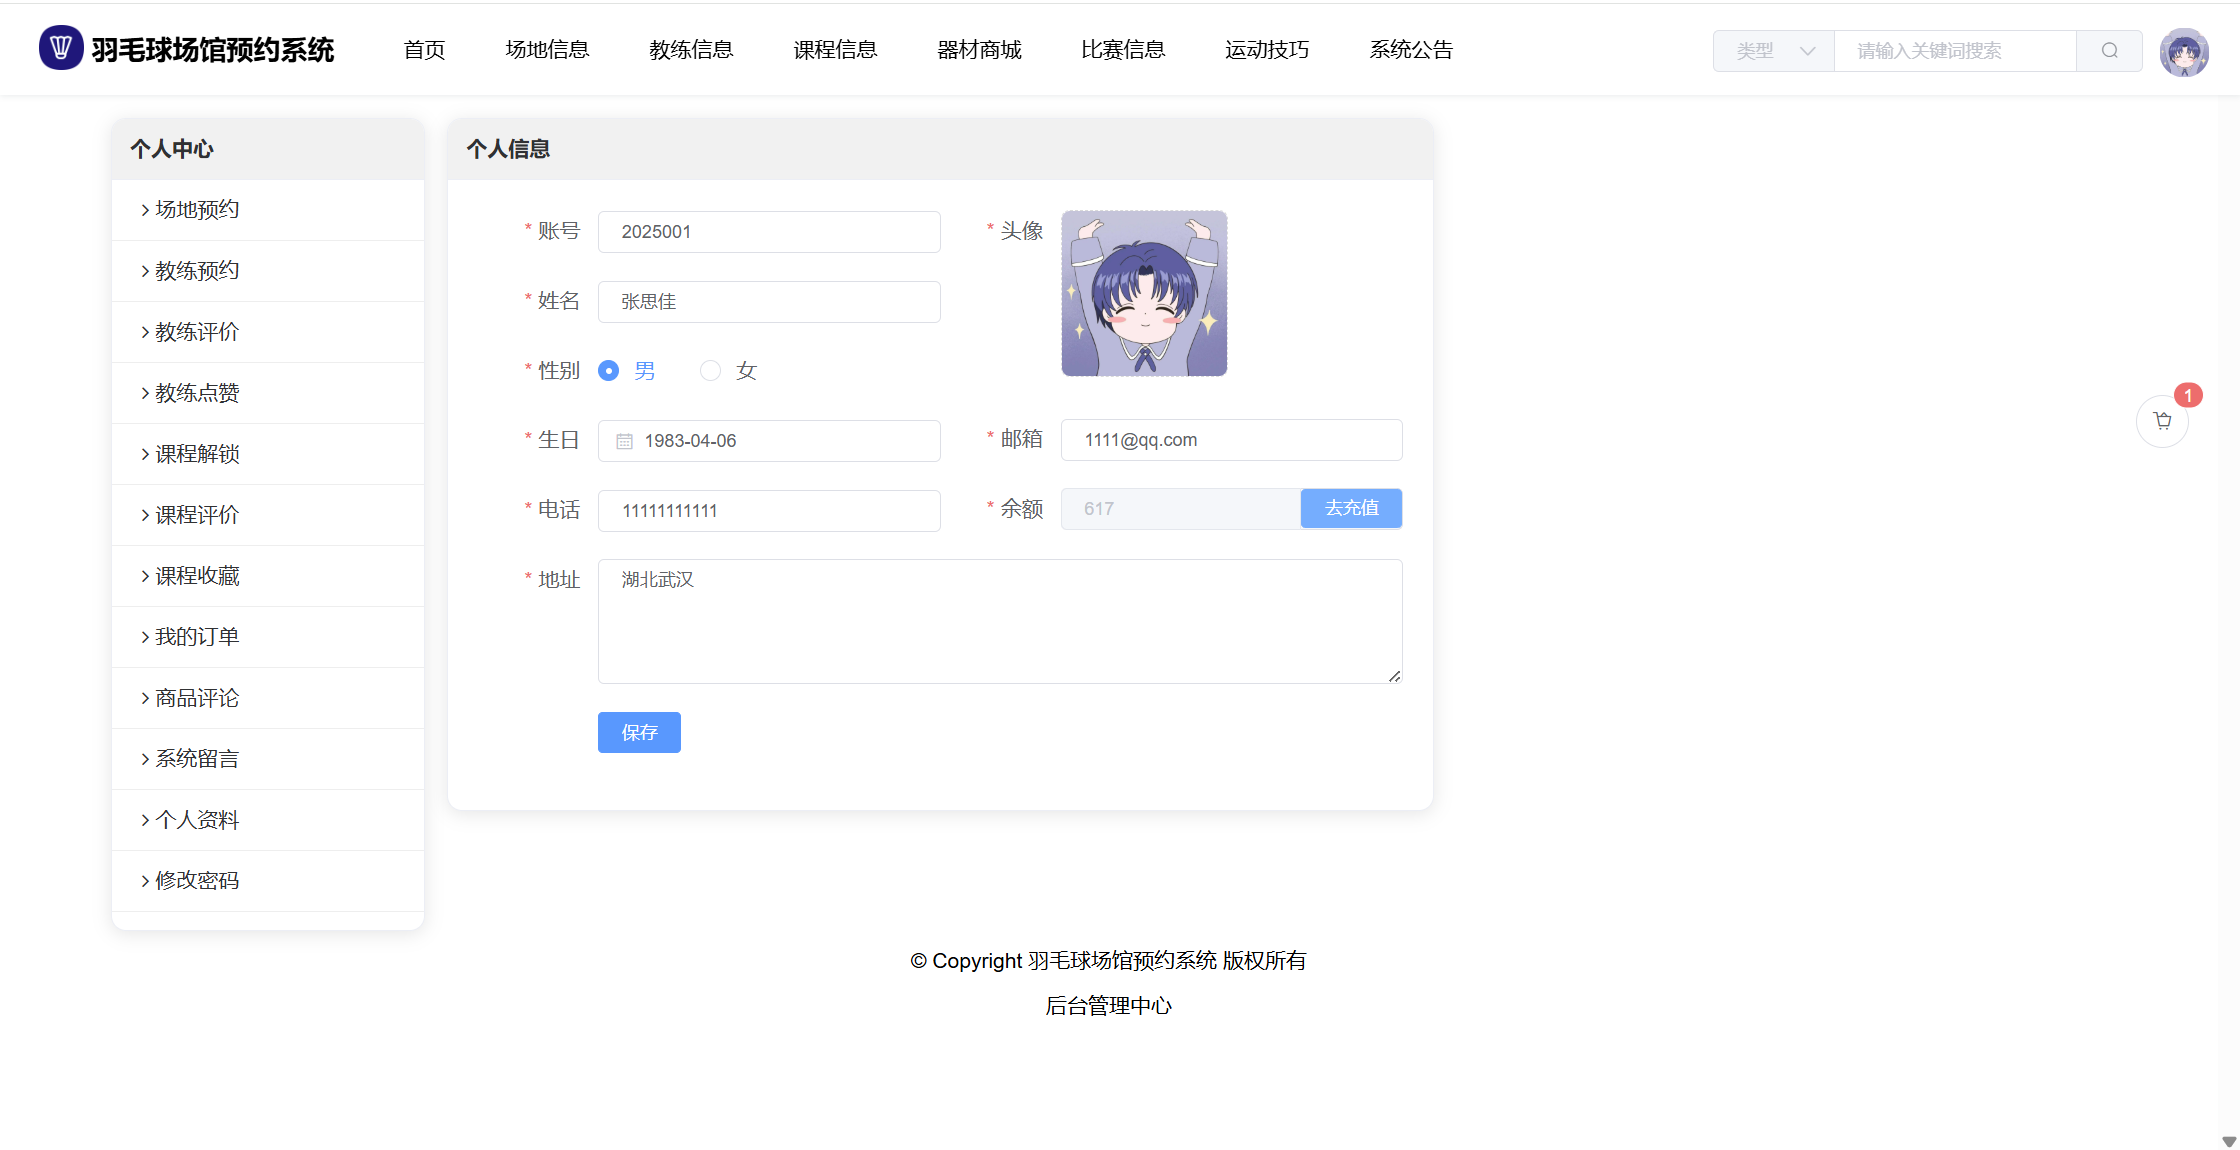This screenshot has width=2240, height=1150.
Task: Click the 后台管理中心 footer link
Action: click(x=1108, y=1006)
